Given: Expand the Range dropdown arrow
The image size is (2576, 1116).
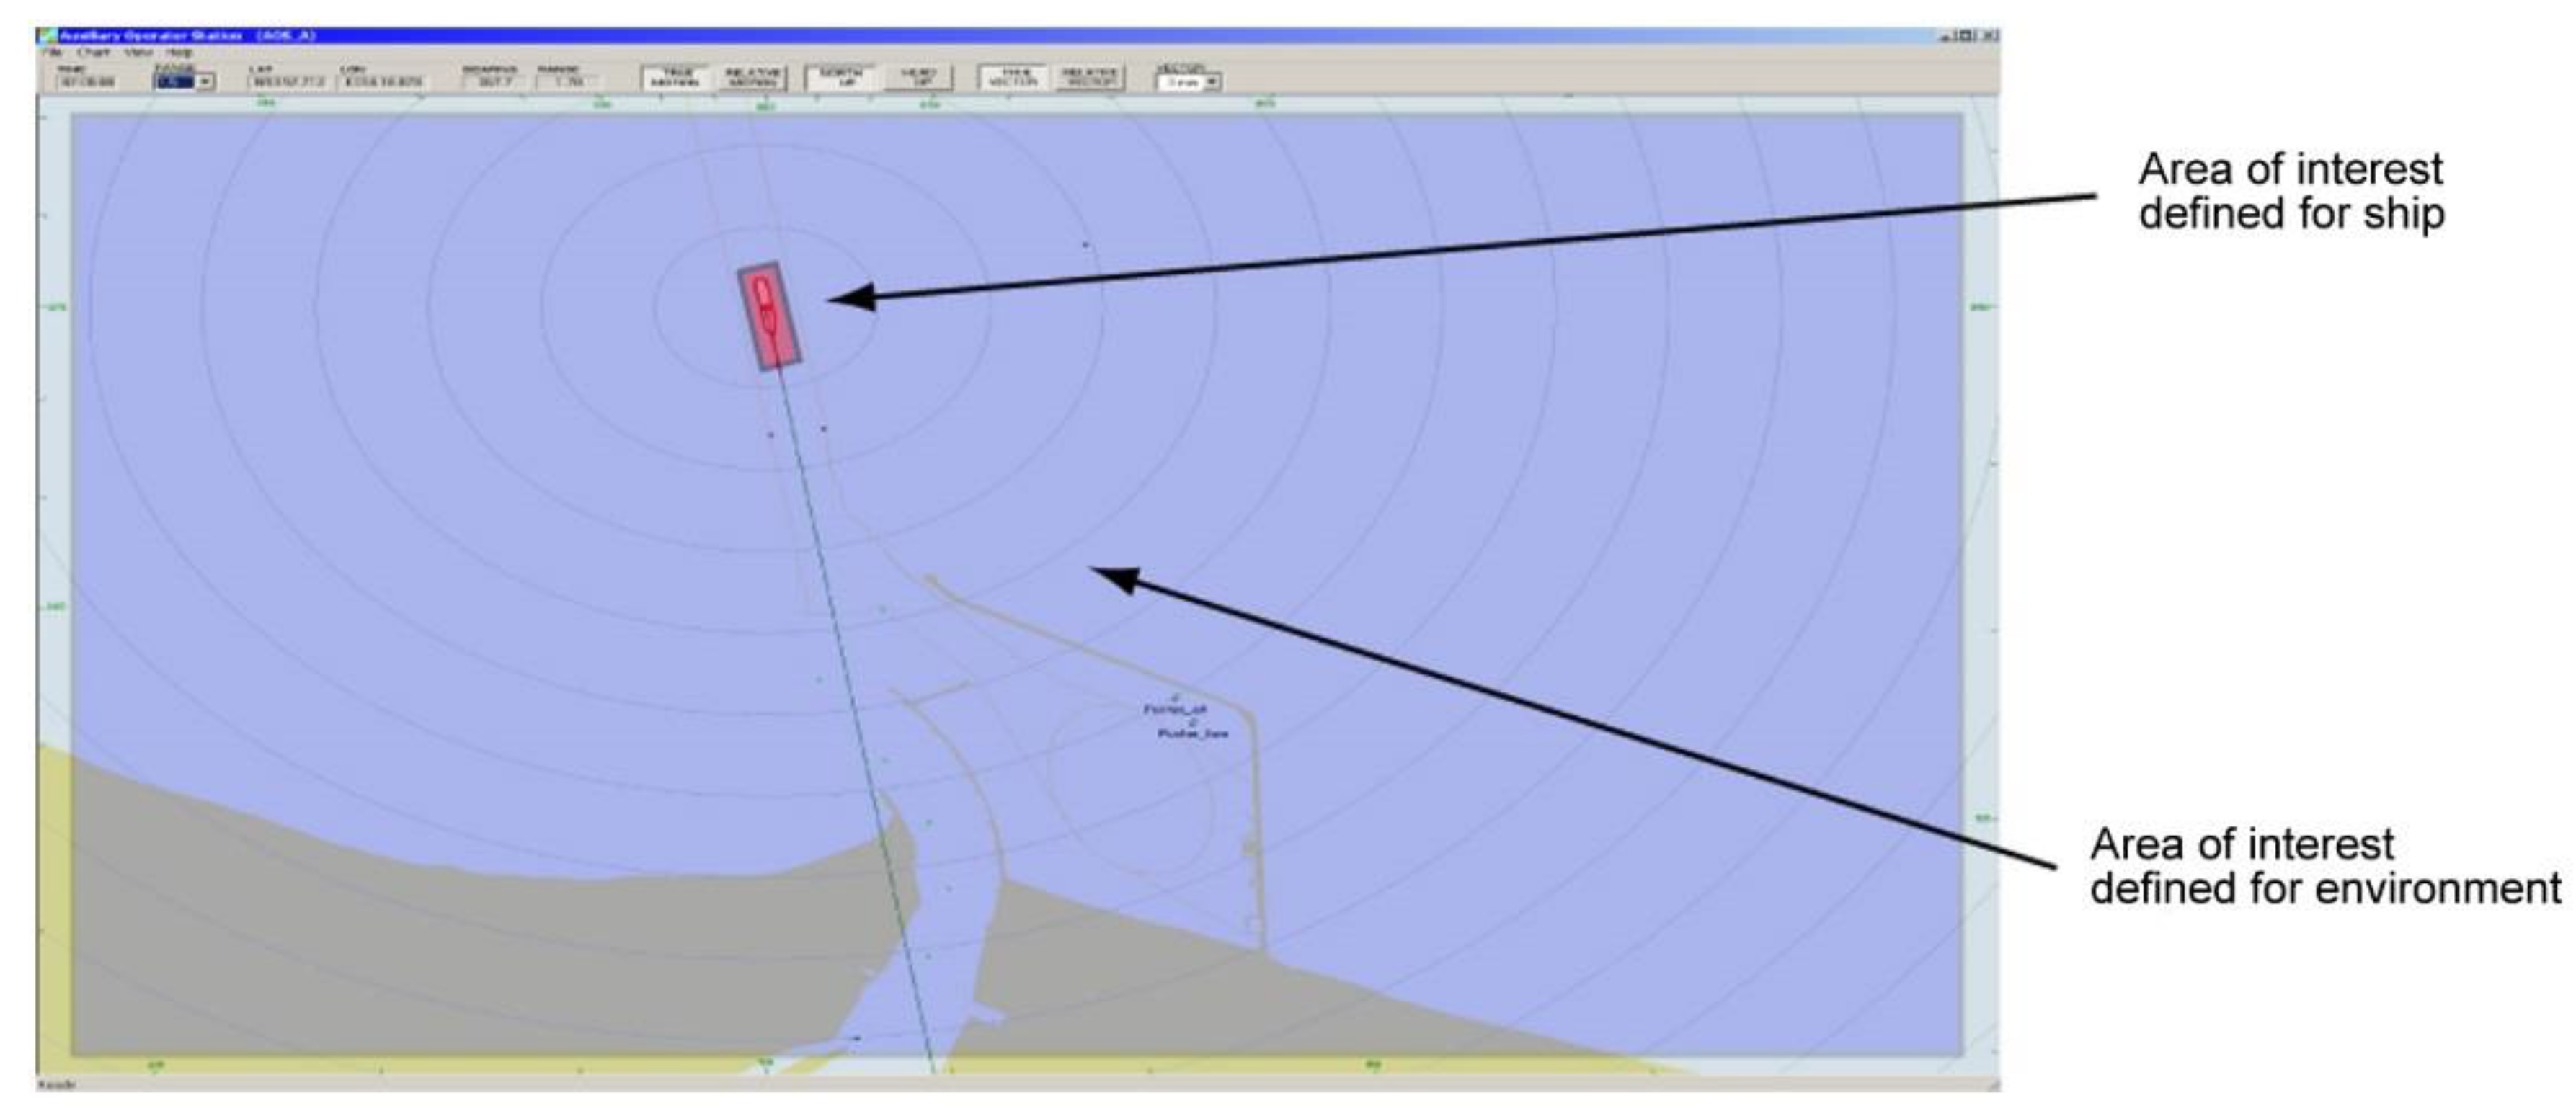Looking at the screenshot, I should (205, 82).
